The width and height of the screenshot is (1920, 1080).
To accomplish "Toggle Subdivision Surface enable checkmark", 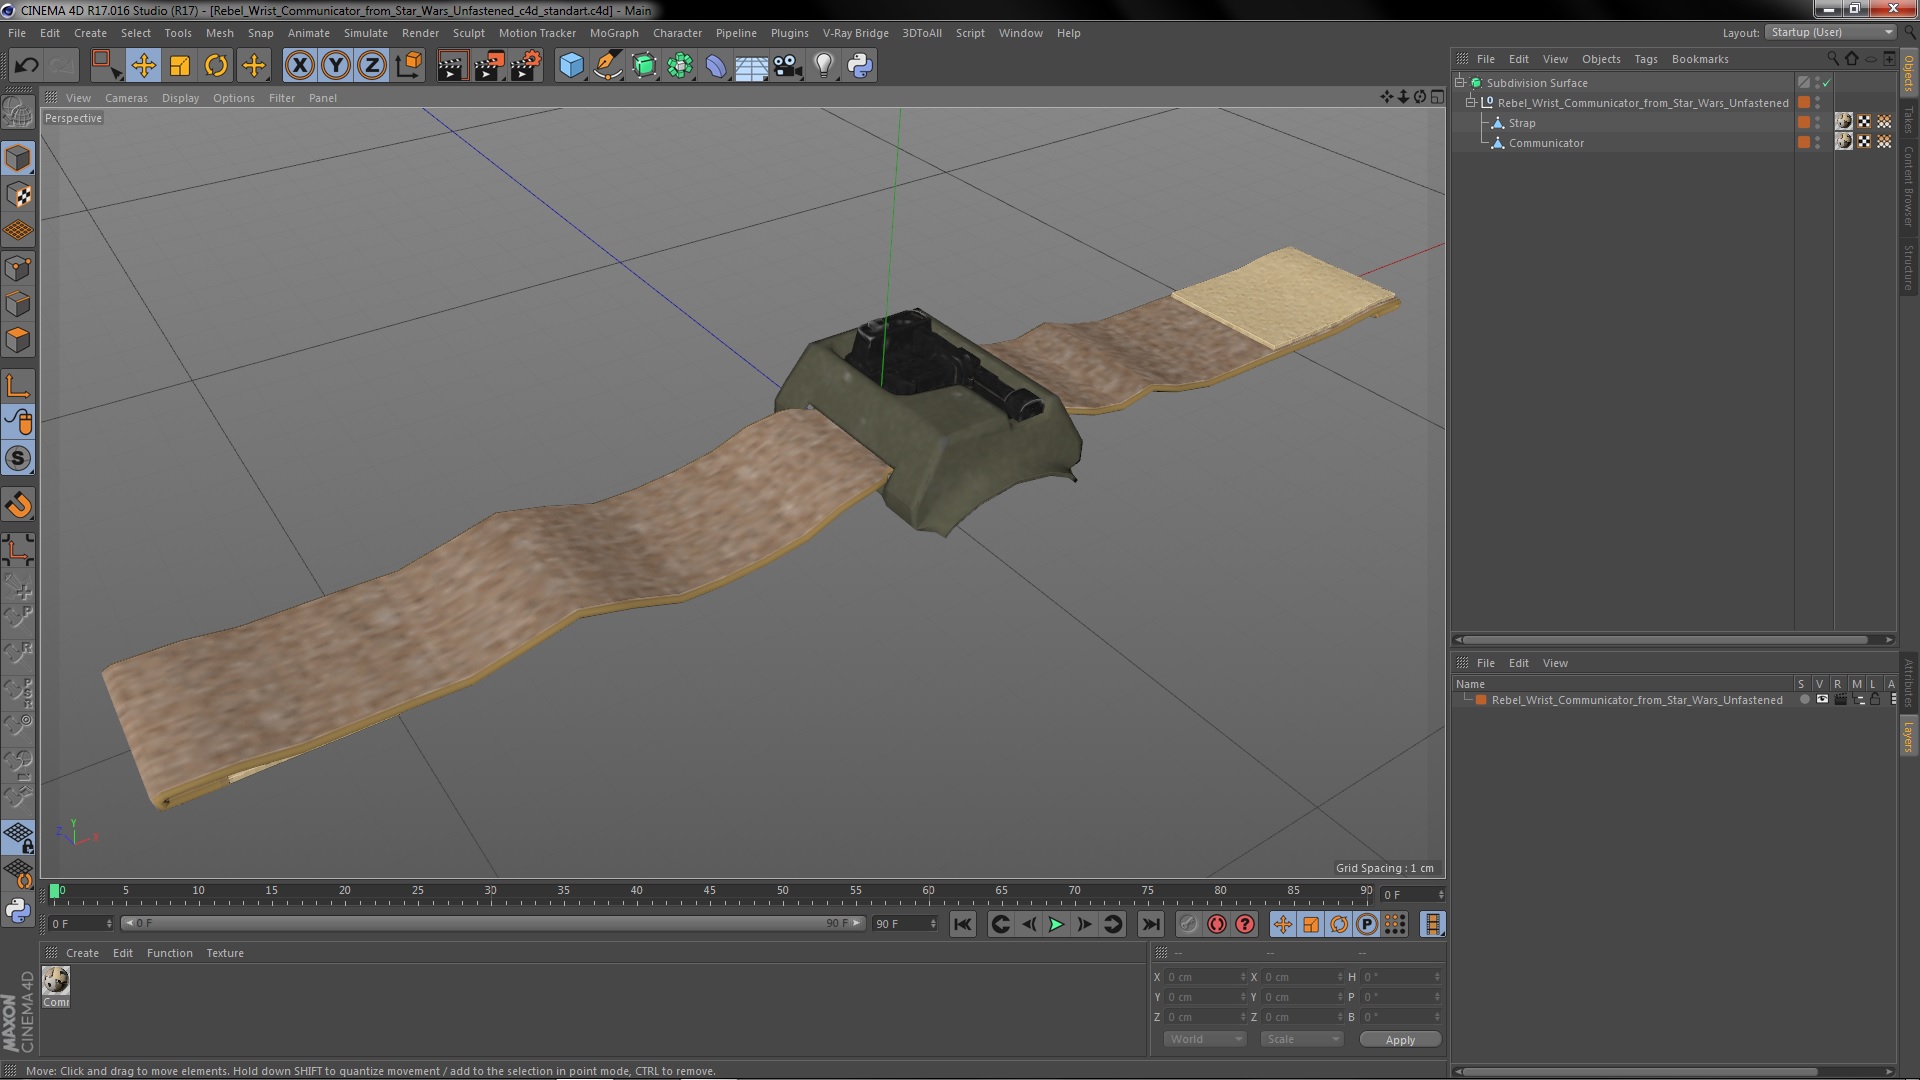I will 1827,83.
